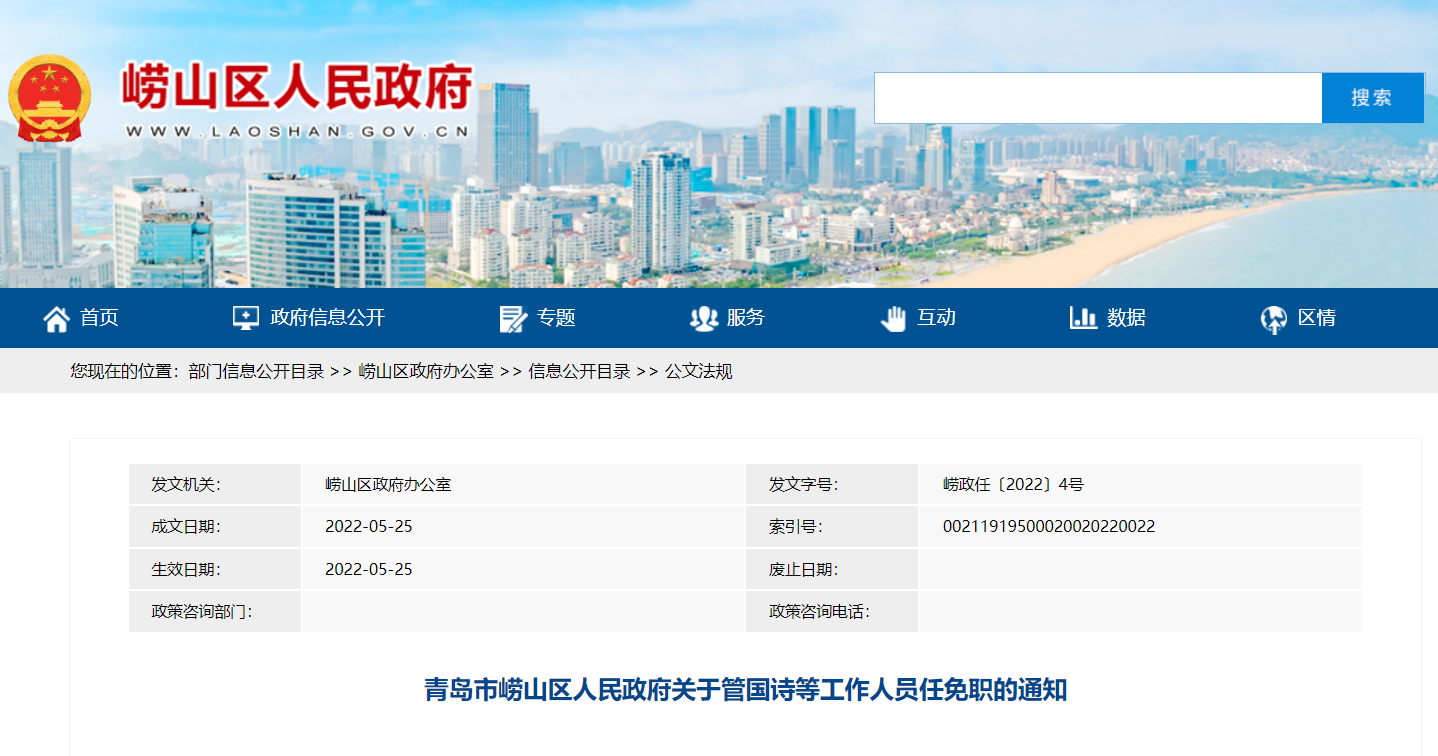This screenshot has width=1438, height=756.
Task: Navigate to the 公文法规 breadcrumb link
Action: point(699,371)
